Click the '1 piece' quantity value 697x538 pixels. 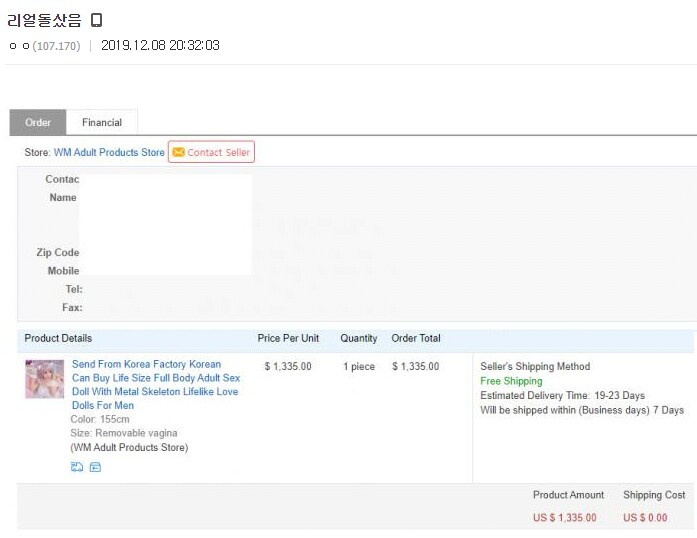pos(359,367)
